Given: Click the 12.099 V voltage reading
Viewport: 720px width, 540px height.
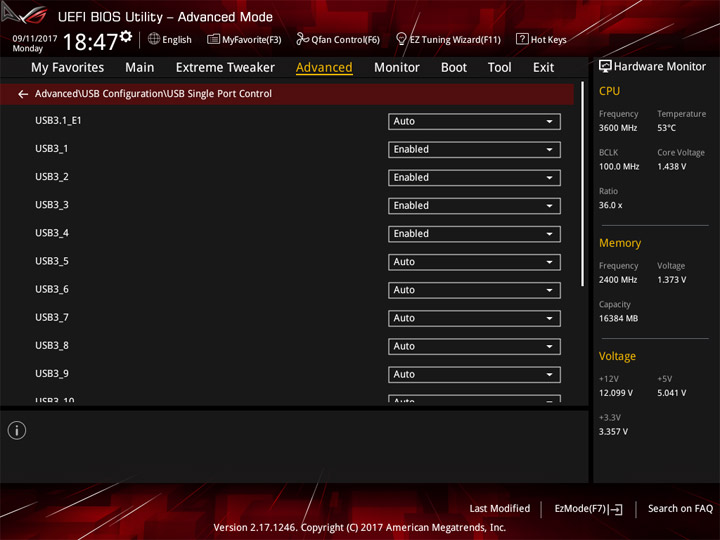Looking at the screenshot, I should click(x=616, y=393).
